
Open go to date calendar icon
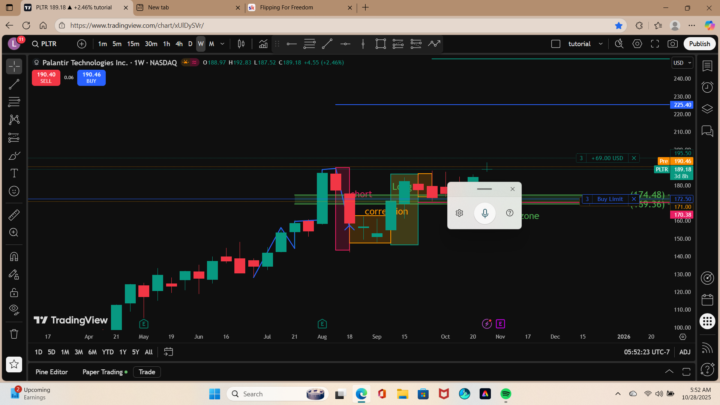(169, 352)
